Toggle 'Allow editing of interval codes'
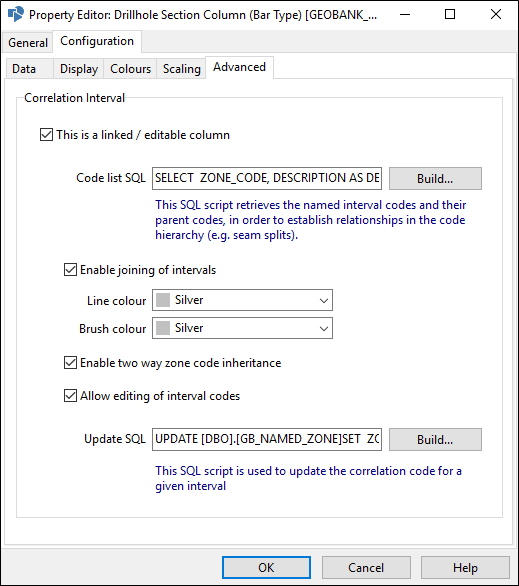 70,395
